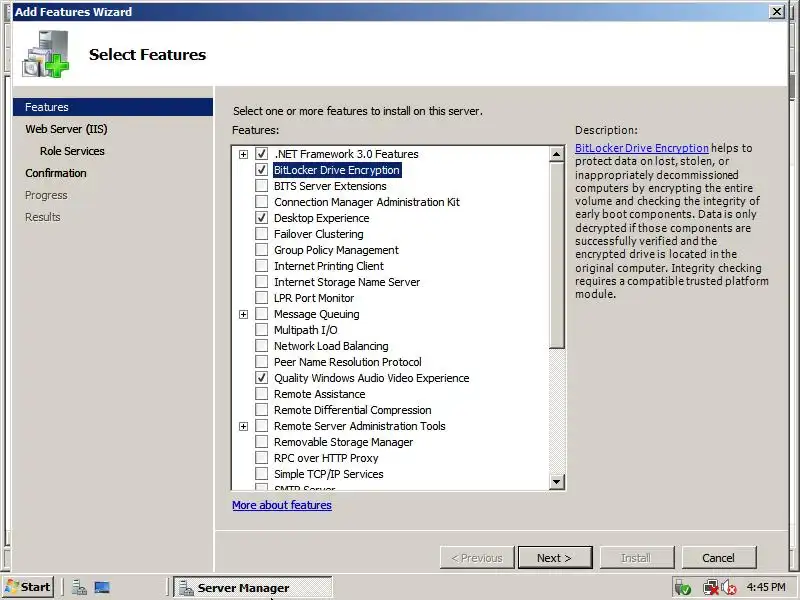Select Network Load Balancing label
The height and width of the screenshot is (600, 800).
point(331,346)
